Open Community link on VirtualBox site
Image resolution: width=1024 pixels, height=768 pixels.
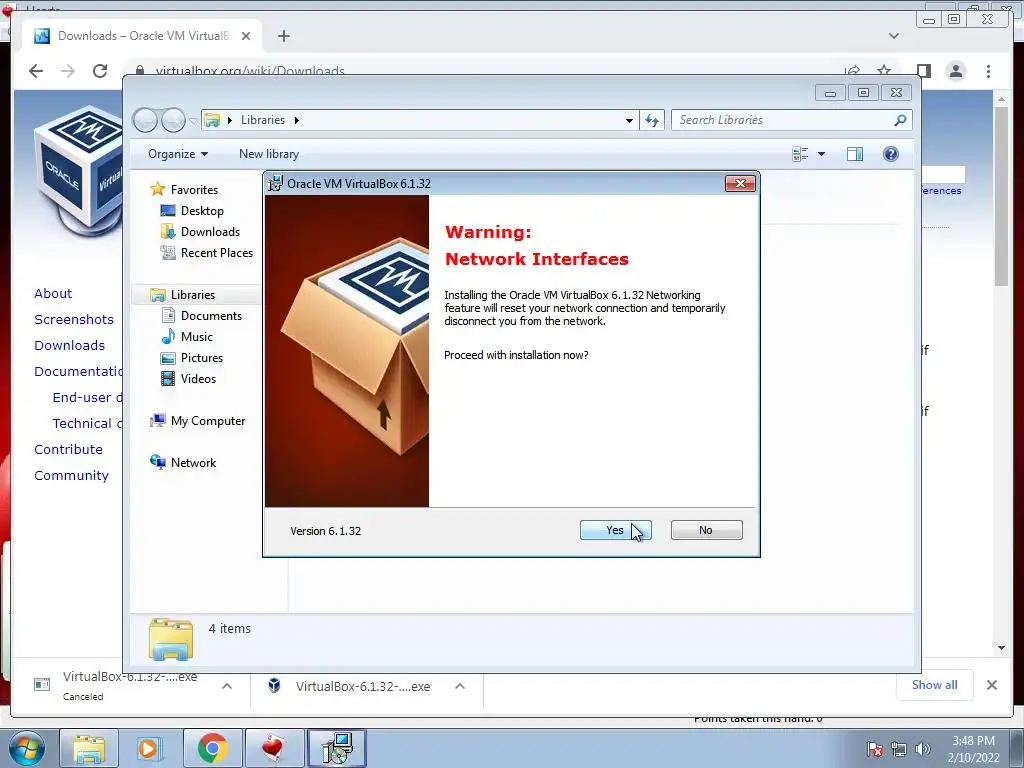coord(71,476)
